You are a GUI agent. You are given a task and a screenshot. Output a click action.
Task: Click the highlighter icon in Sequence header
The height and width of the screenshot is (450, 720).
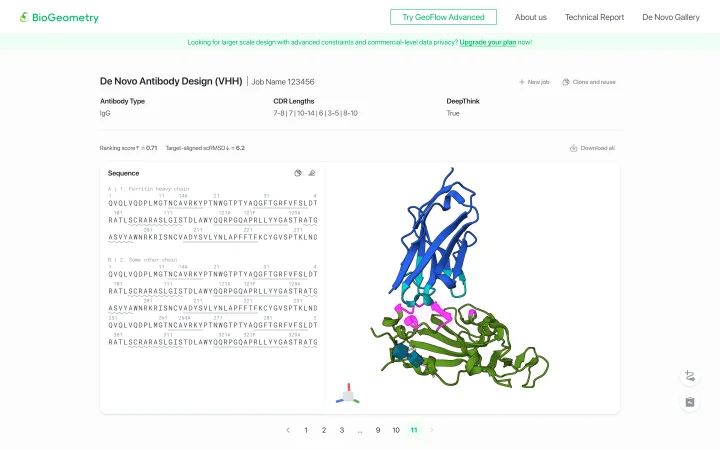point(312,173)
